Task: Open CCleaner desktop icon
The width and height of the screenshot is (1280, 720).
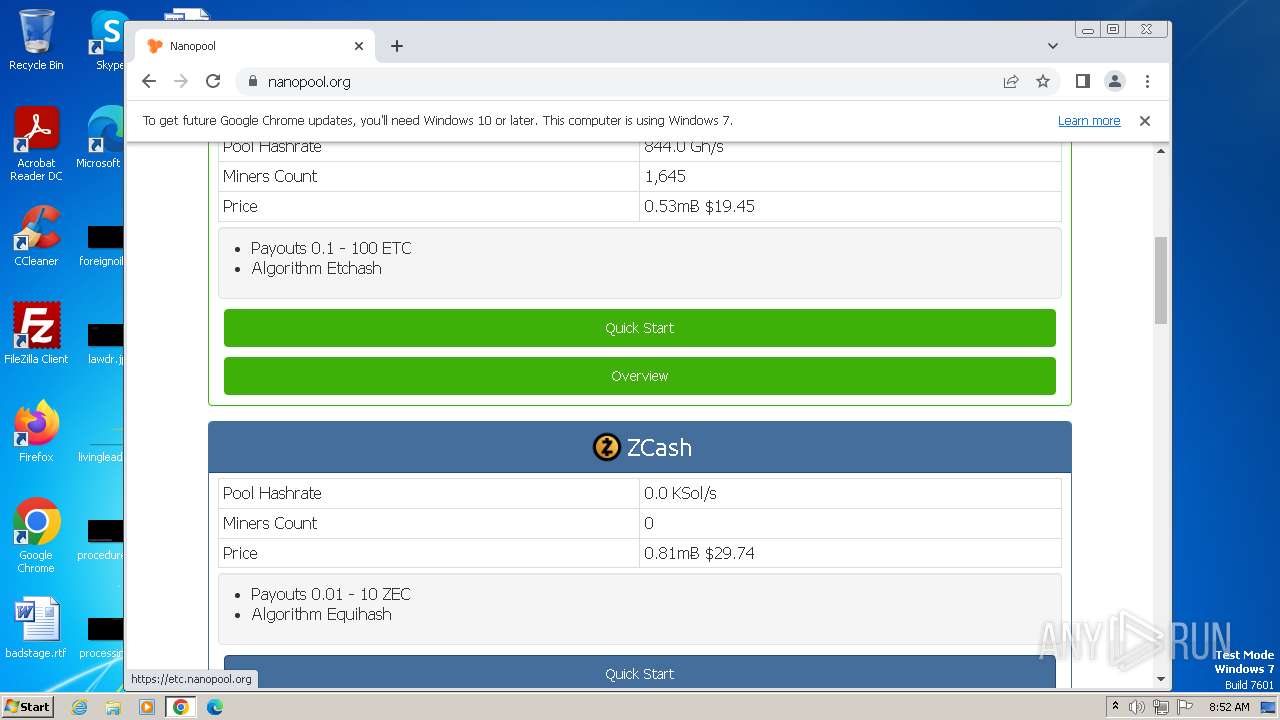Action: pos(36,236)
